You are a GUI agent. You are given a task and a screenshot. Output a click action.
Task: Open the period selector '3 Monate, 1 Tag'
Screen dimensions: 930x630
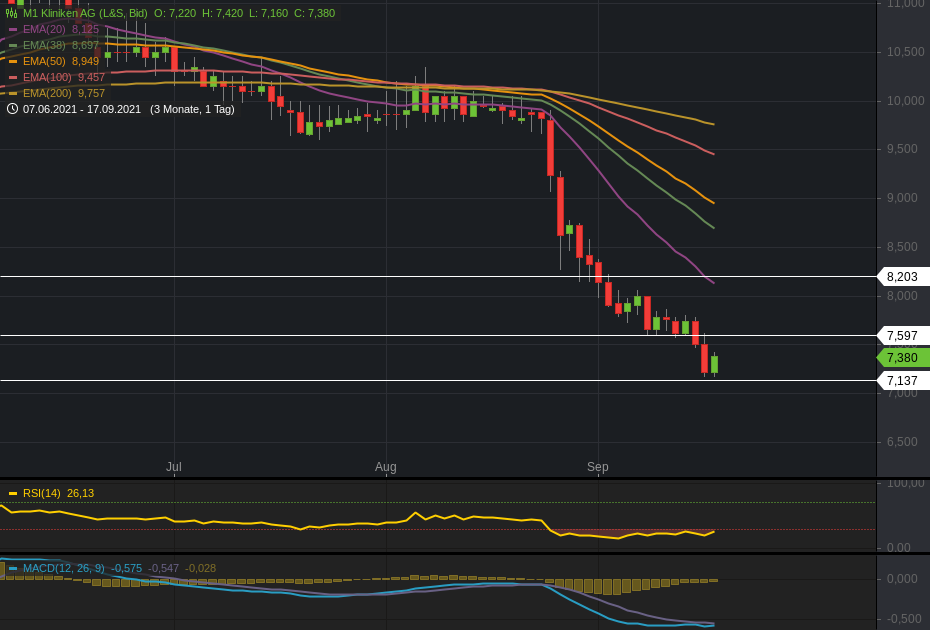coord(192,109)
